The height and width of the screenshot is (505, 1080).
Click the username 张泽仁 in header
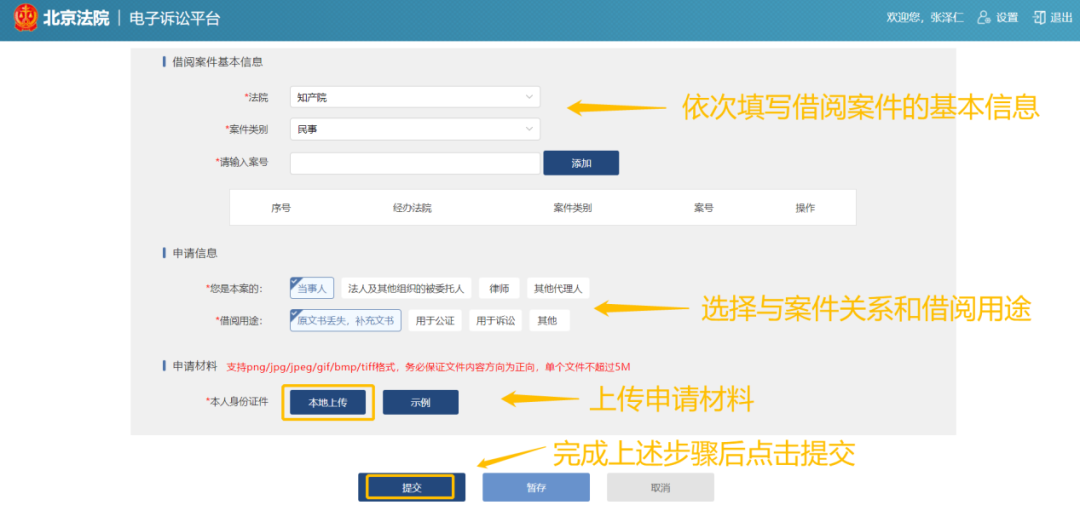(x=948, y=18)
